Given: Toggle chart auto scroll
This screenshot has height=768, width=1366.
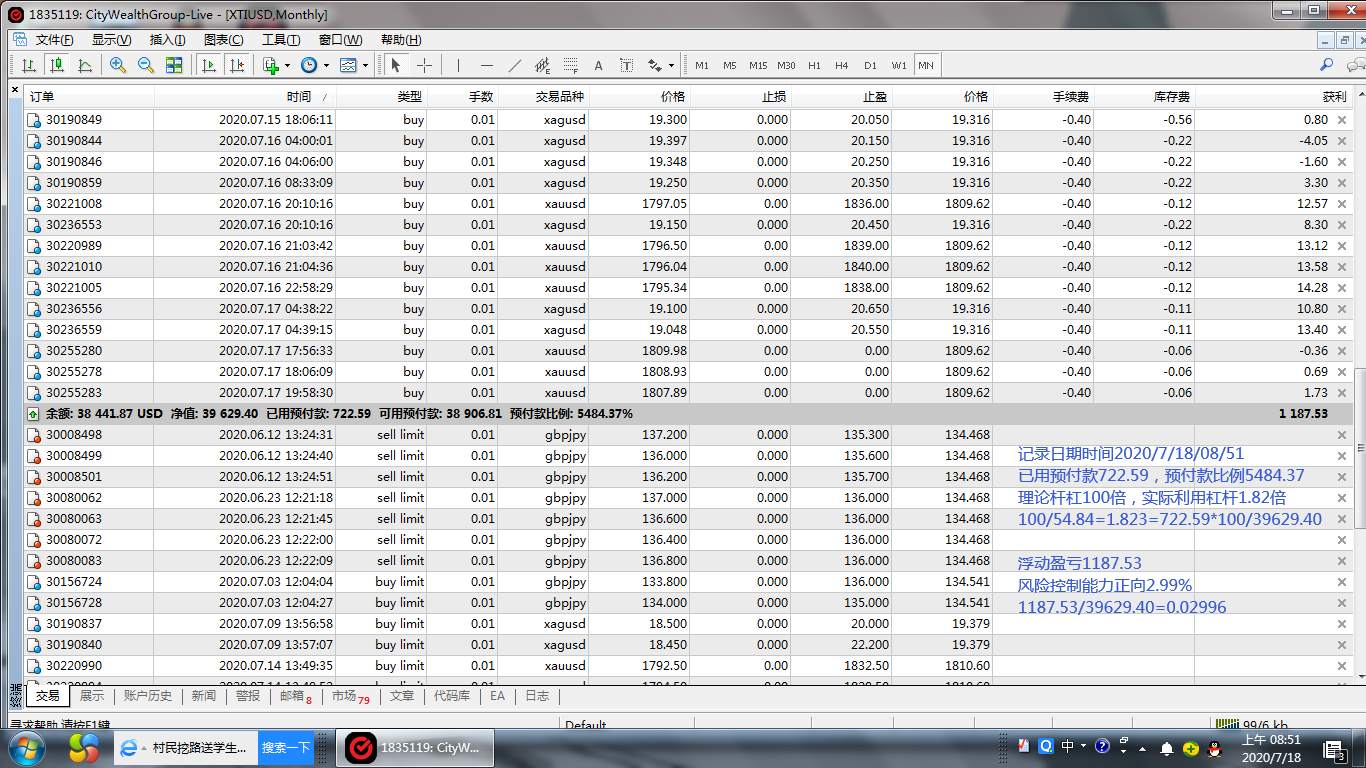Looking at the screenshot, I should click(209, 65).
